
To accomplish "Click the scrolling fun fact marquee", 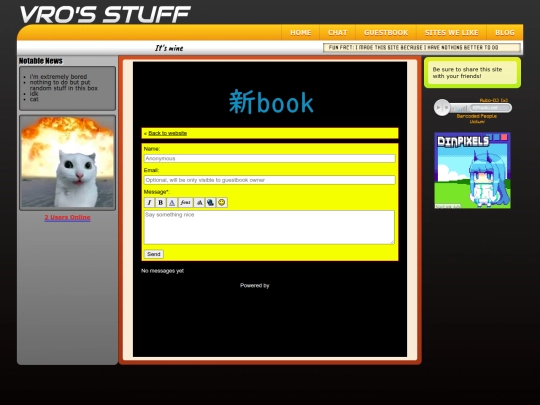I will pyautogui.click(x=422, y=48).
